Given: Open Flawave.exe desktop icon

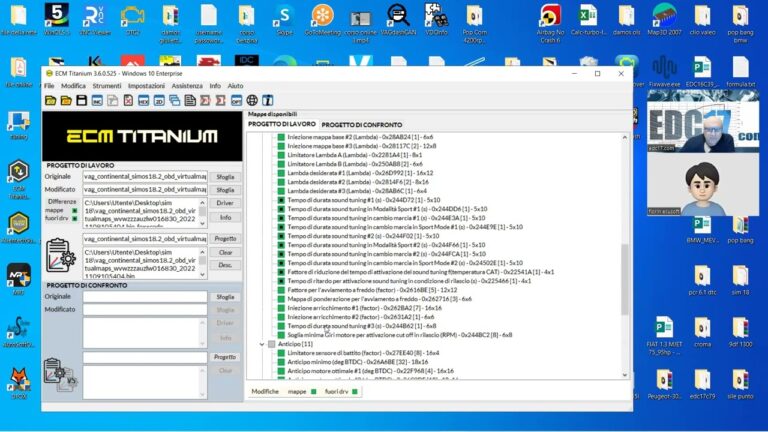Looking at the screenshot, I should 664,72.
